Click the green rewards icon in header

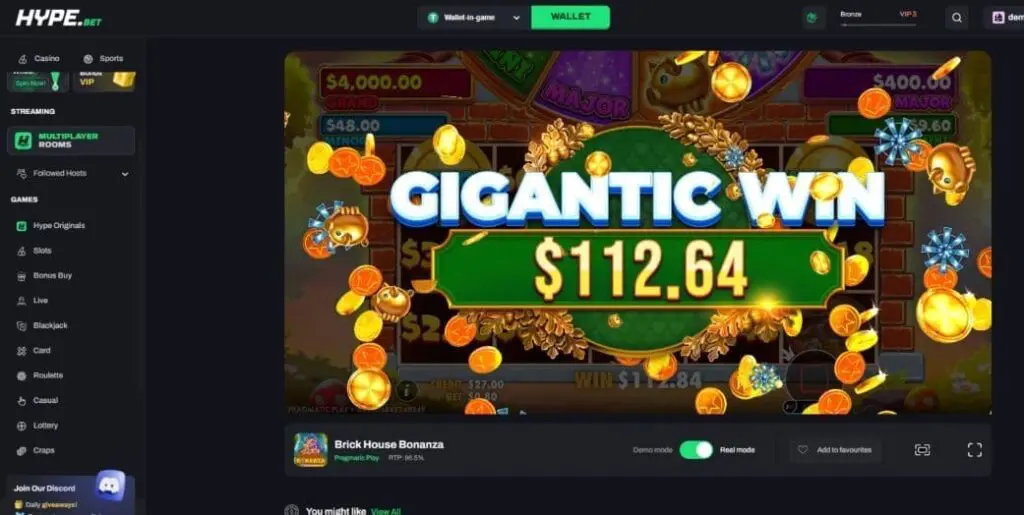[812, 18]
